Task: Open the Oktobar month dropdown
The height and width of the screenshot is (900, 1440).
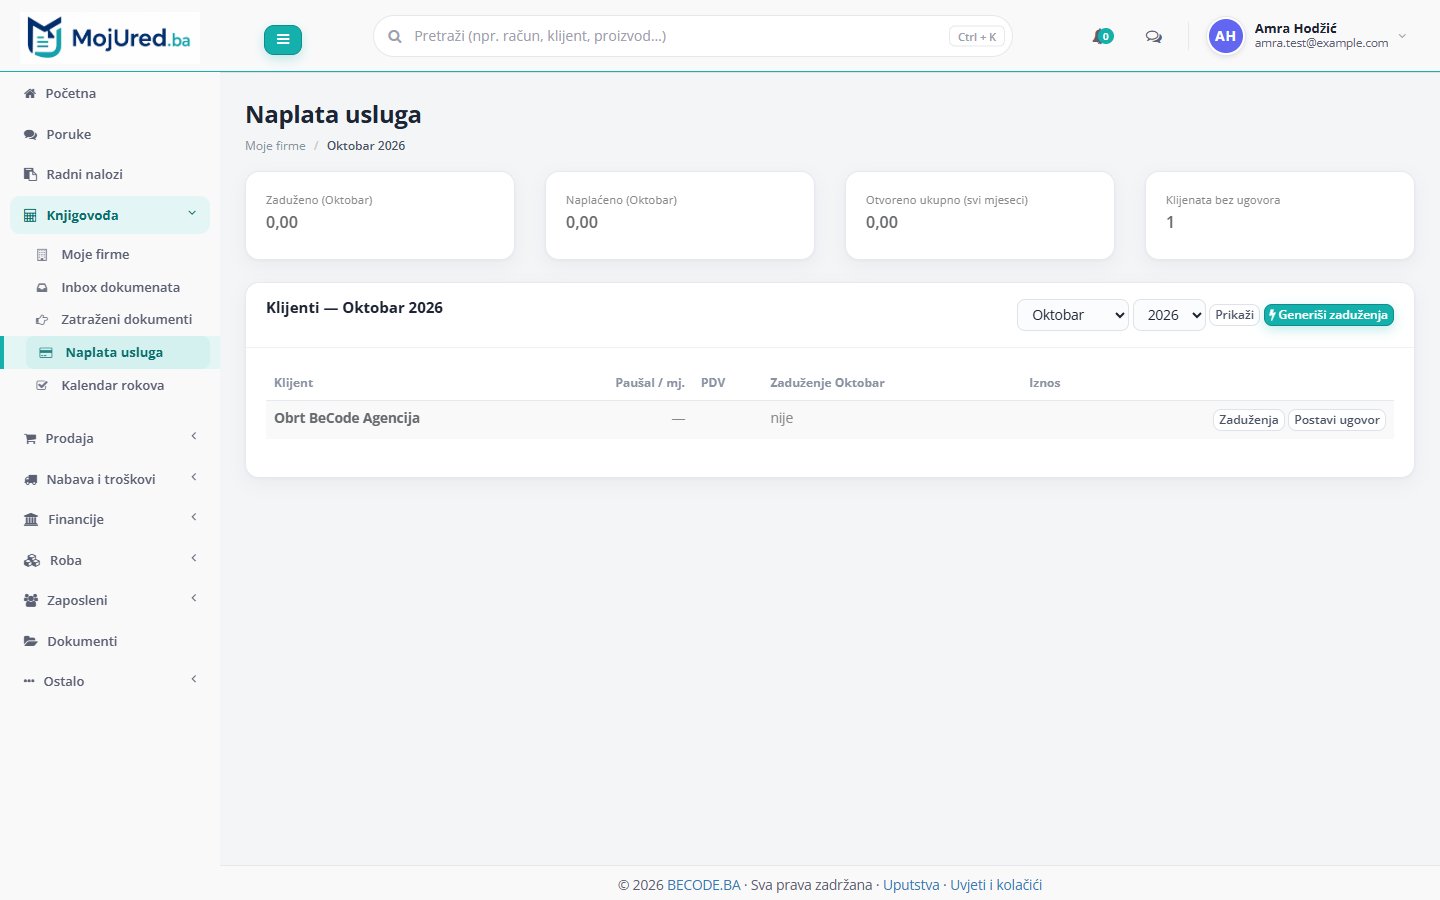Action: tap(1073, 315)
